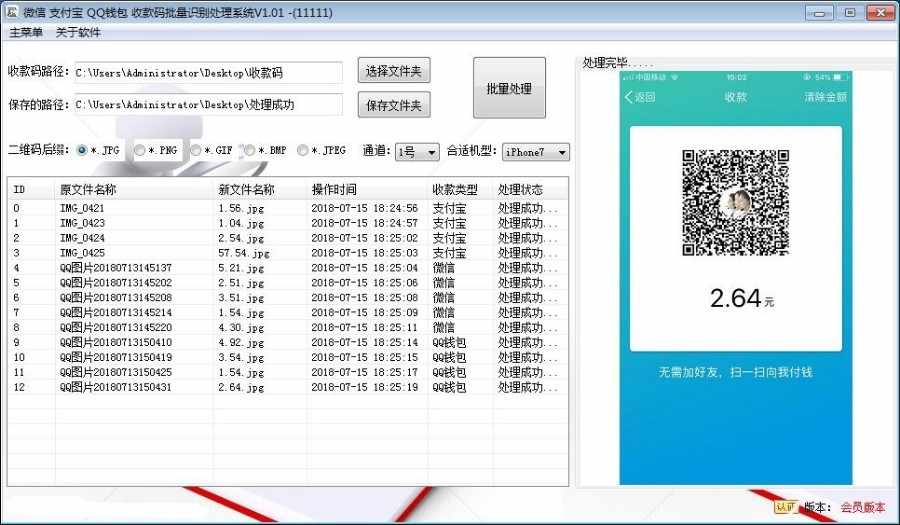This screenshot has width=900, height=525.
Task: Click the 收款码路径 input field
Action: click(x=208, y=73)
